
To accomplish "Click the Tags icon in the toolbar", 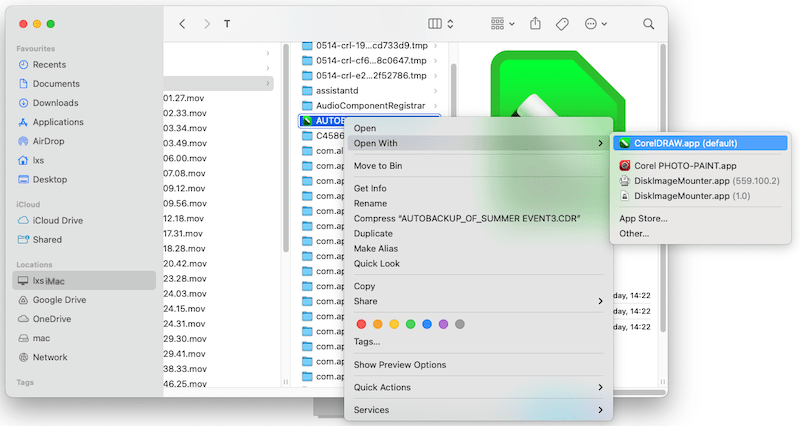I will [x=562, y=23].
